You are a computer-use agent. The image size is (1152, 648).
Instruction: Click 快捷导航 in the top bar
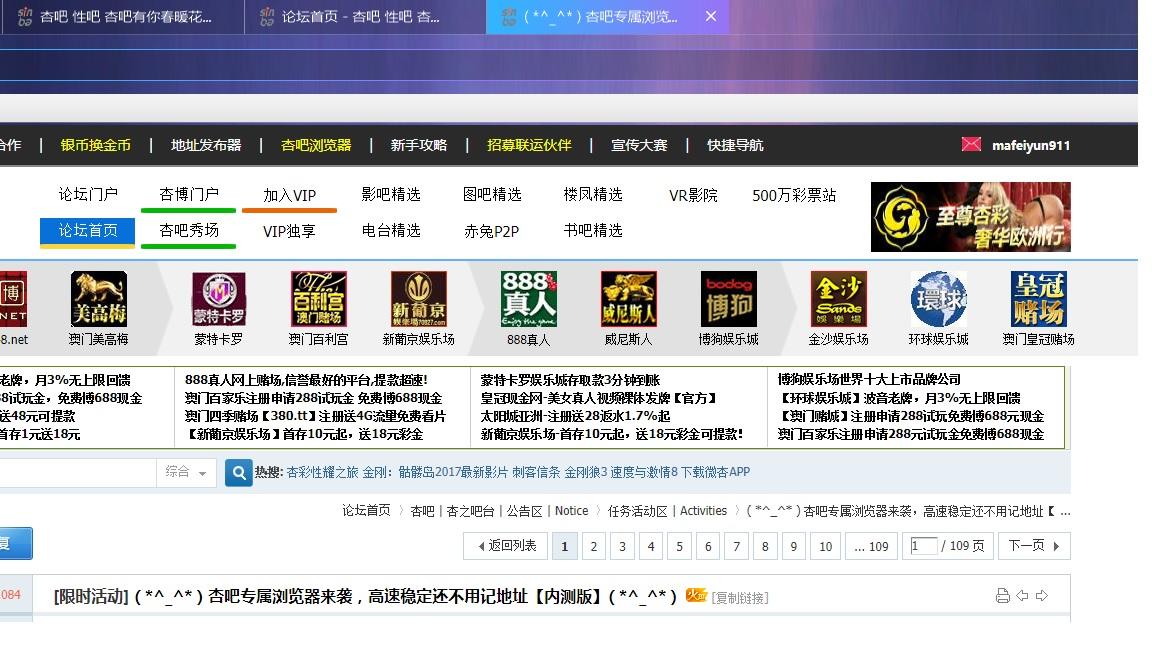click(x=735, y=145)
